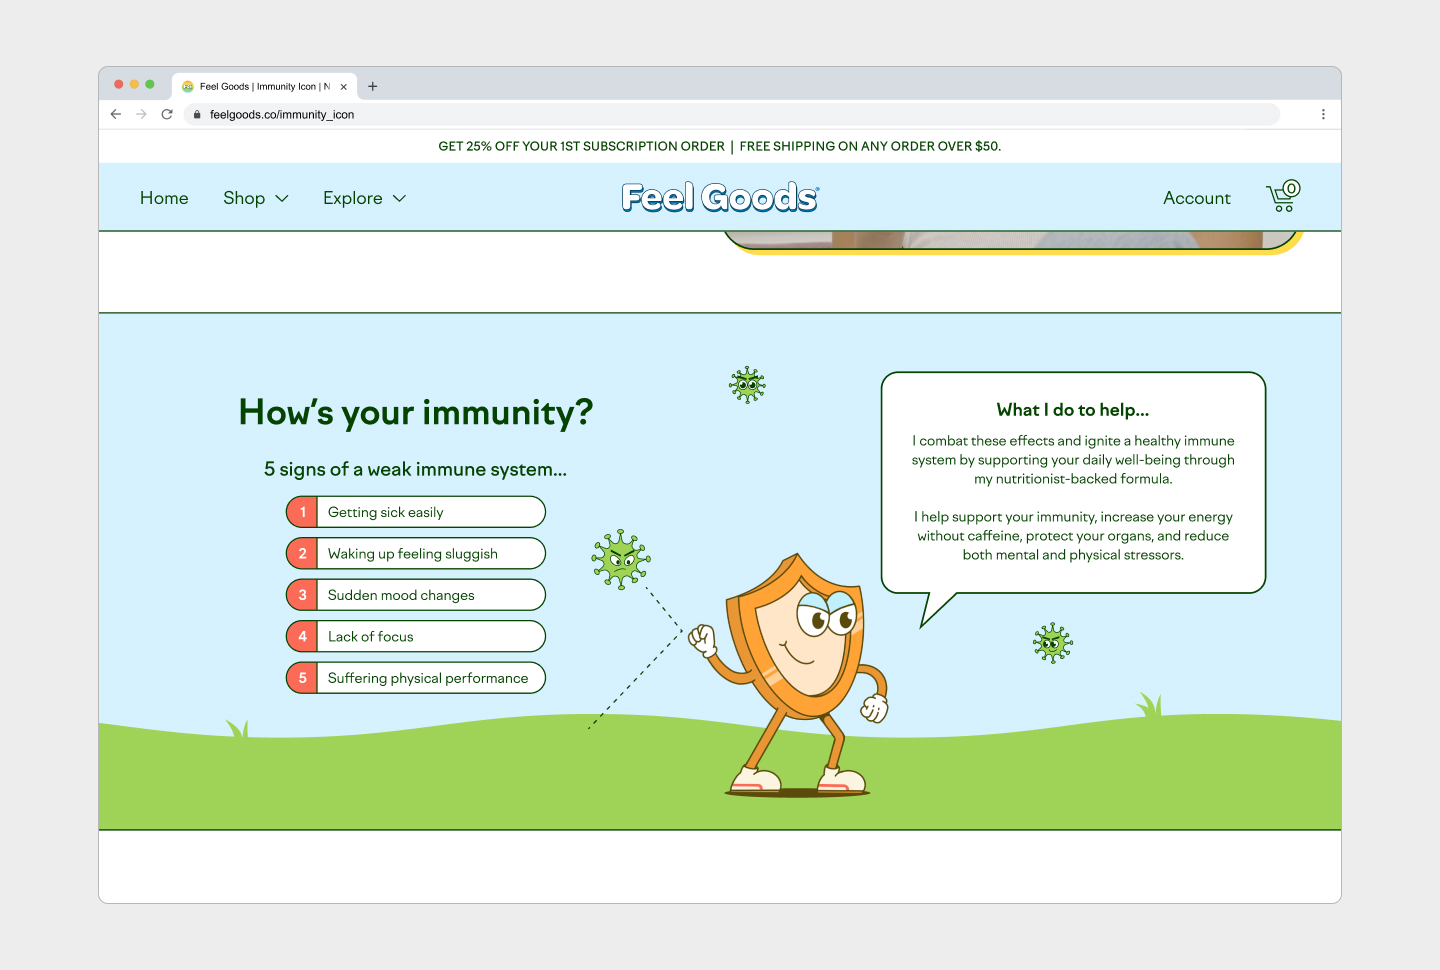Click the cropped photo below the navbar
The height and width of the screenshot is (970, 1440).
(1013, 242)
